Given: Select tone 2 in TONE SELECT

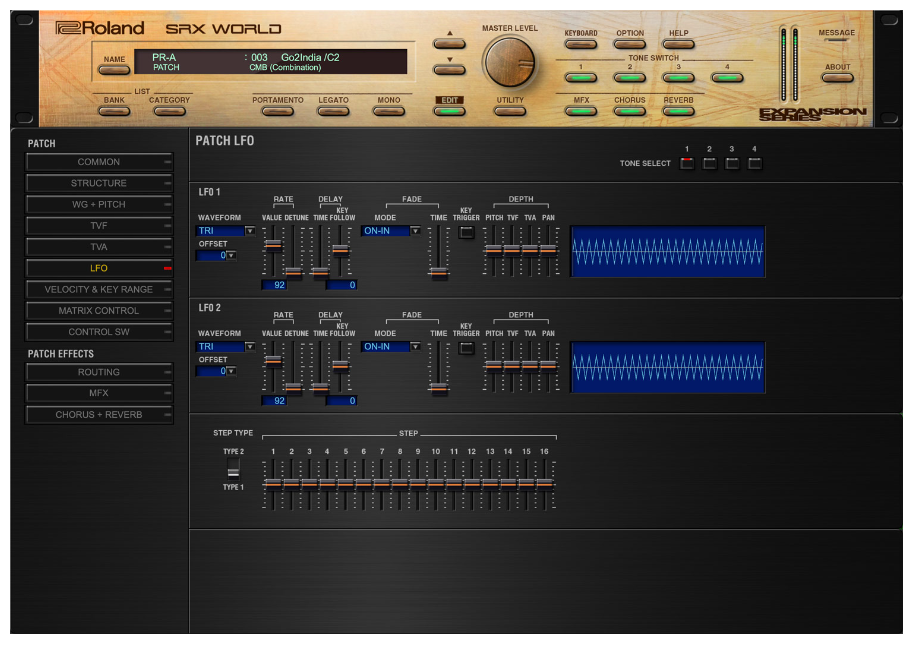Looking at the screenshot, I should click(x=709, y=163).
